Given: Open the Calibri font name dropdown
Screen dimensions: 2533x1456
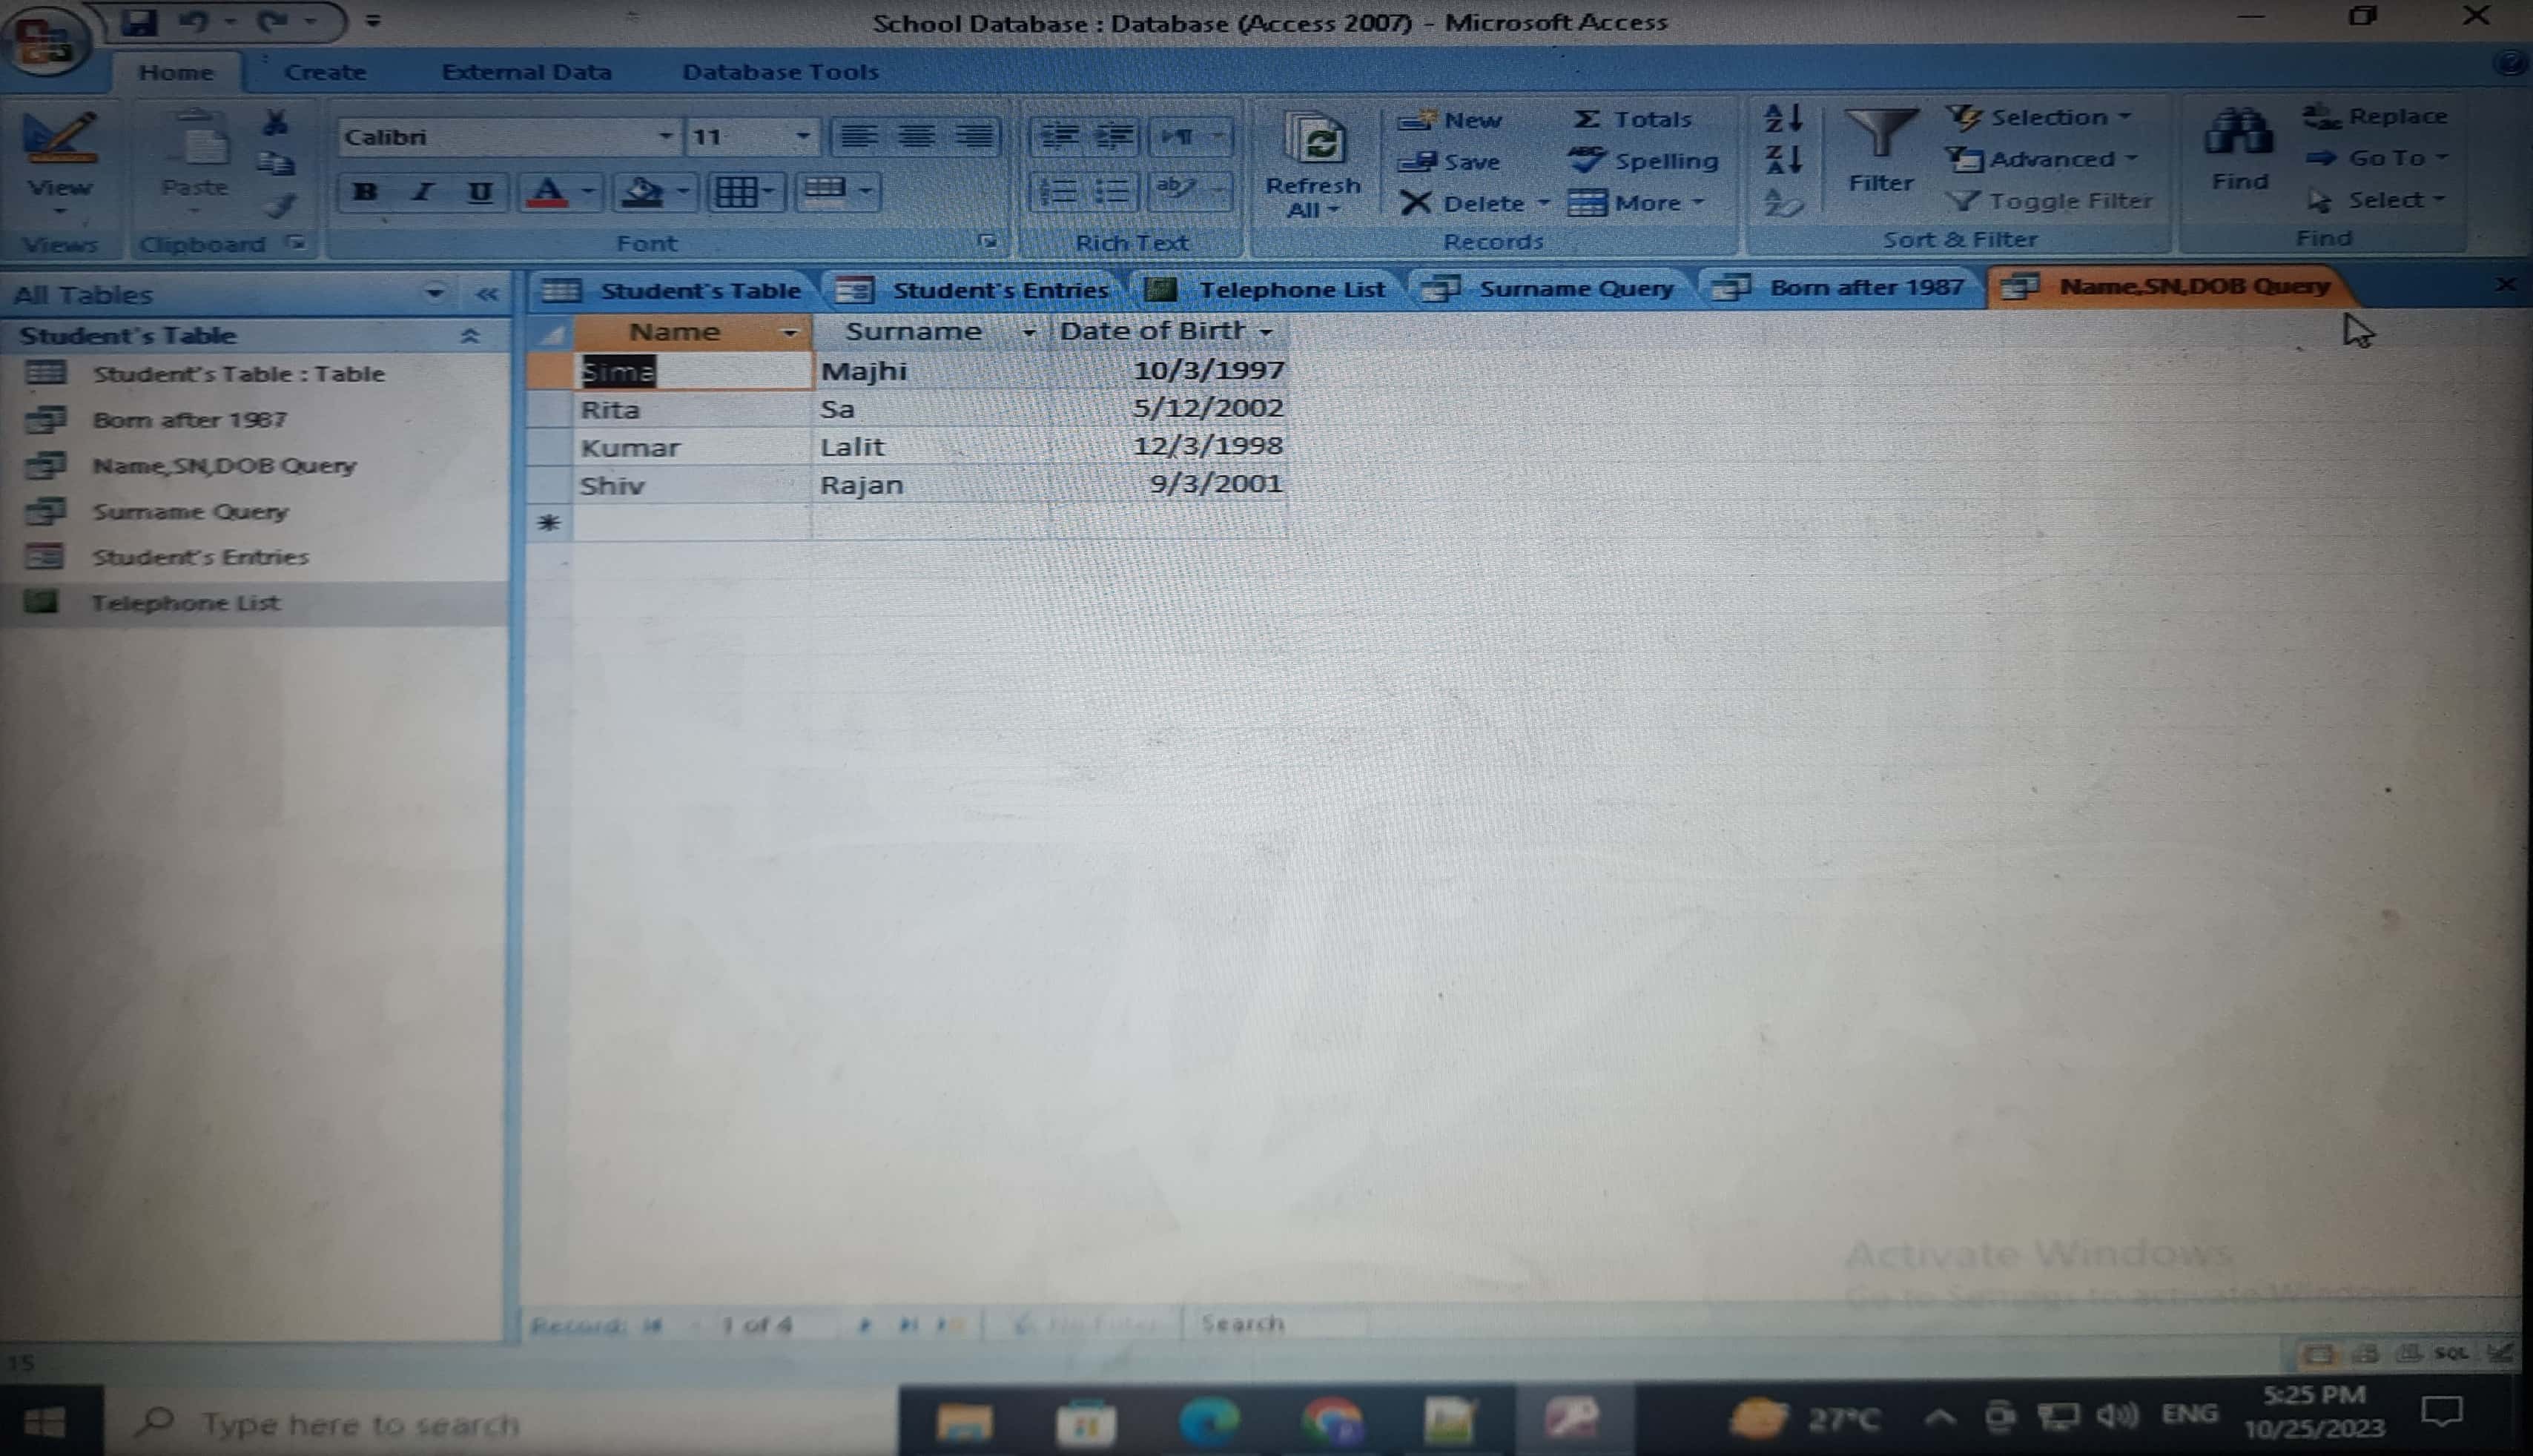Looking at the screenshot, I should 664,136.
